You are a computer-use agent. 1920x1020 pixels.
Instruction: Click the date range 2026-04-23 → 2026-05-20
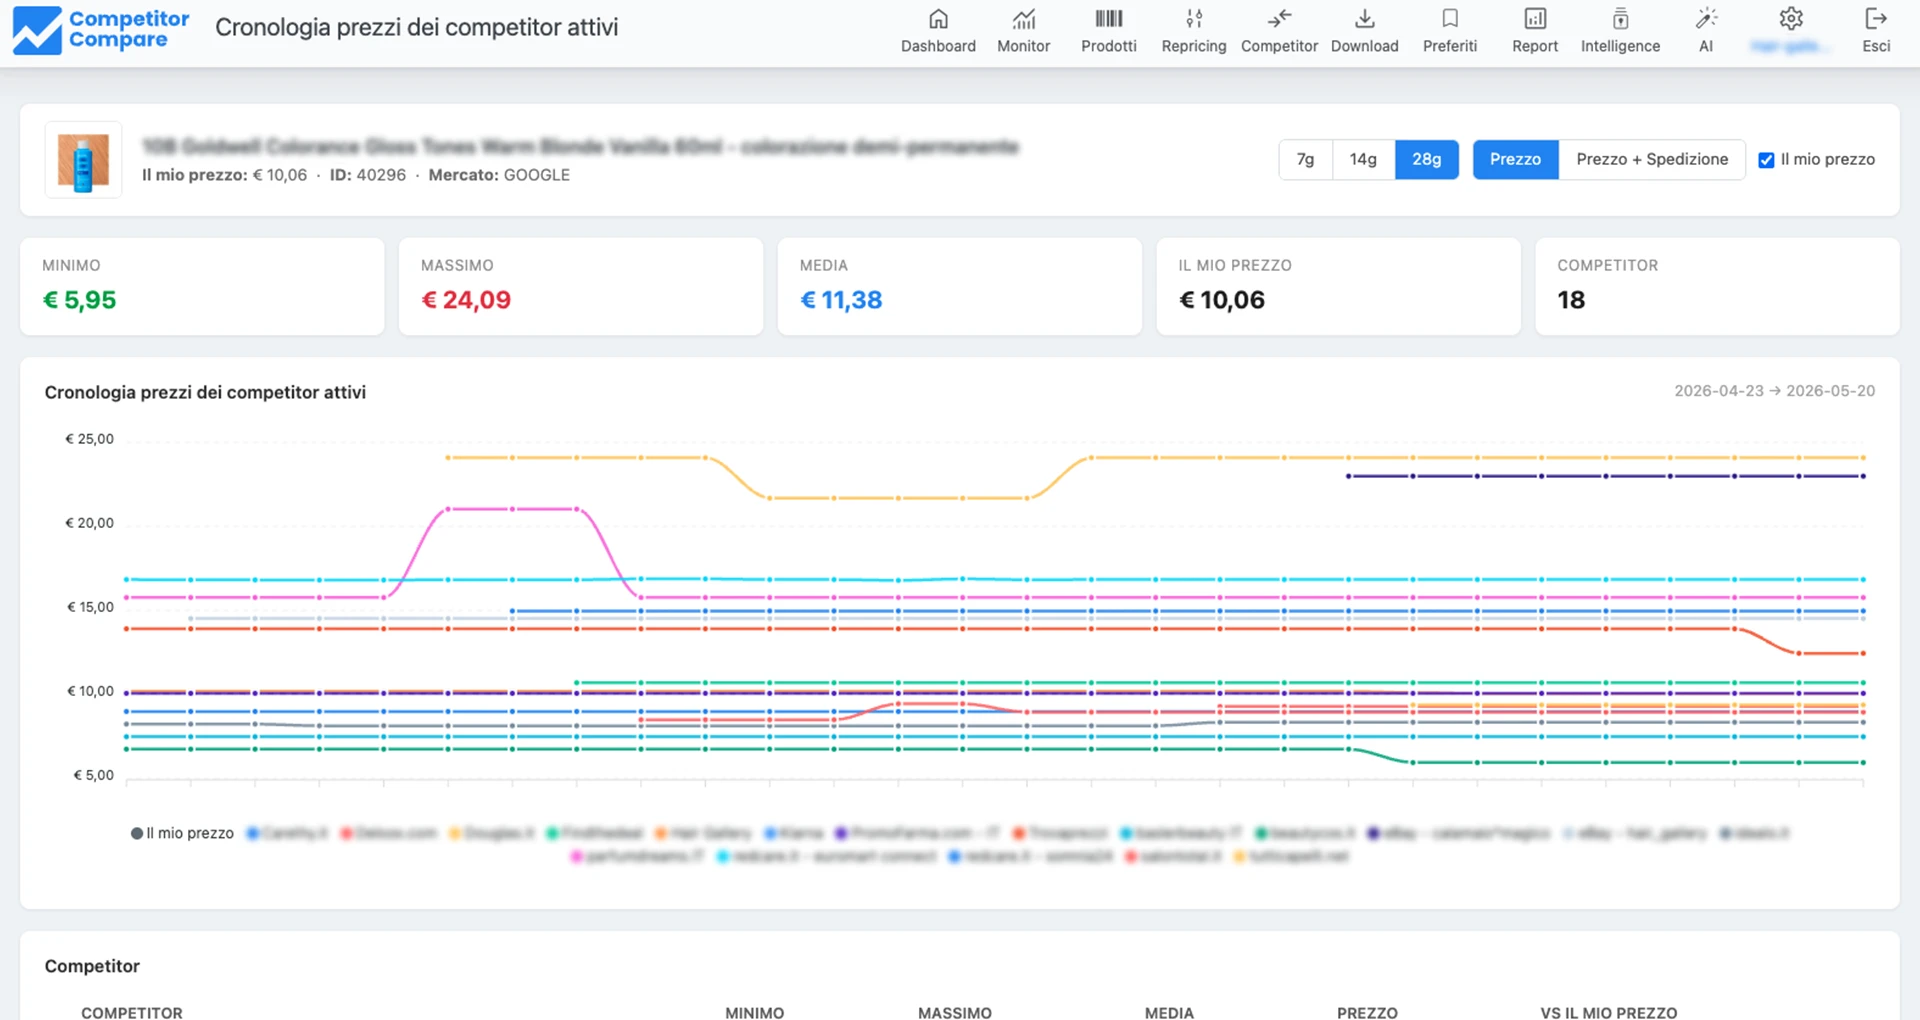(1774, 391)
